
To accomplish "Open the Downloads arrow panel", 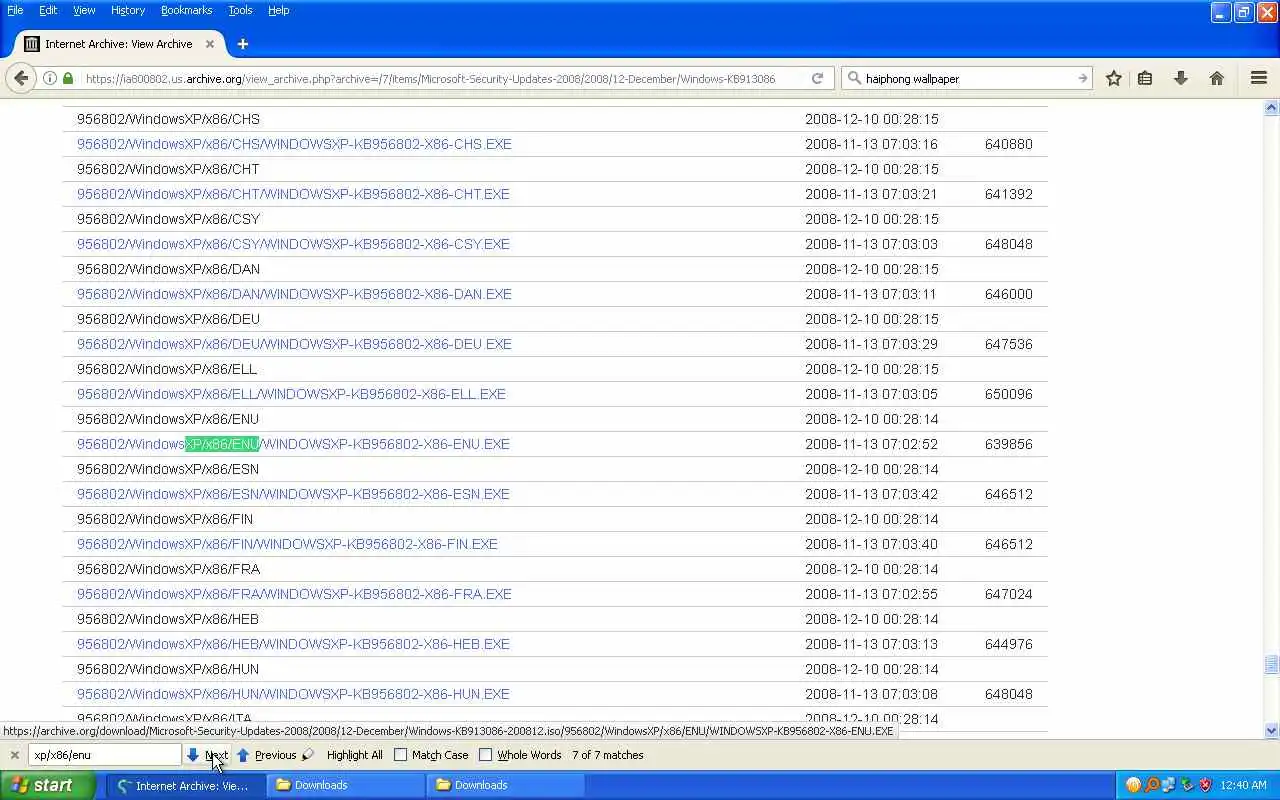I will [1180, 78].
